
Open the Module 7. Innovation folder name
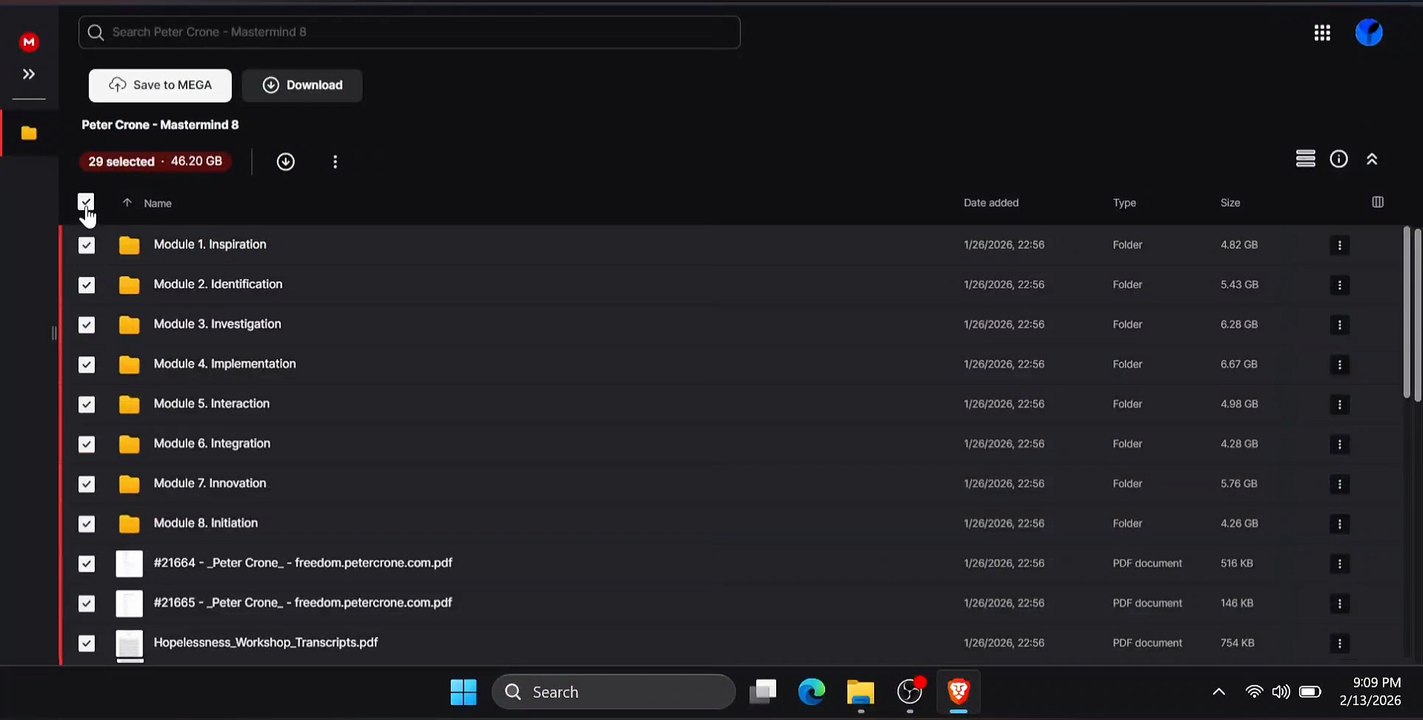coord(210,483)
